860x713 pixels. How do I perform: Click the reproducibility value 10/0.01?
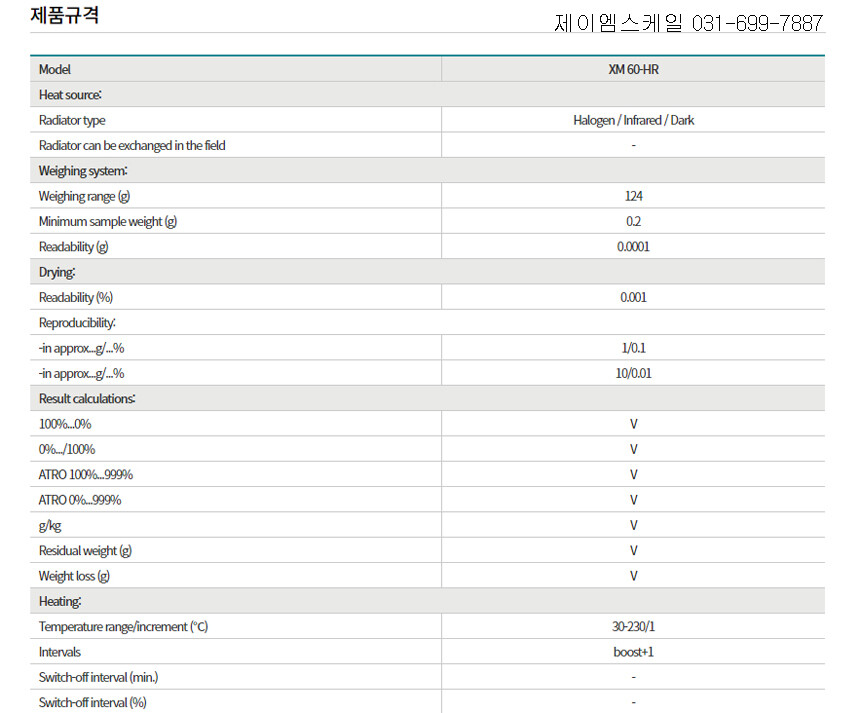(x=633, y=373)
